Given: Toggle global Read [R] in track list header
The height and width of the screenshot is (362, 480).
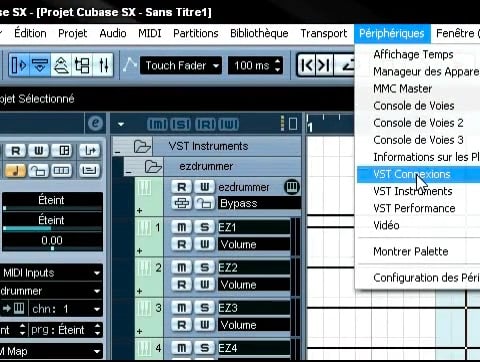Looking at the screenshot, I should tap(205, 125).
